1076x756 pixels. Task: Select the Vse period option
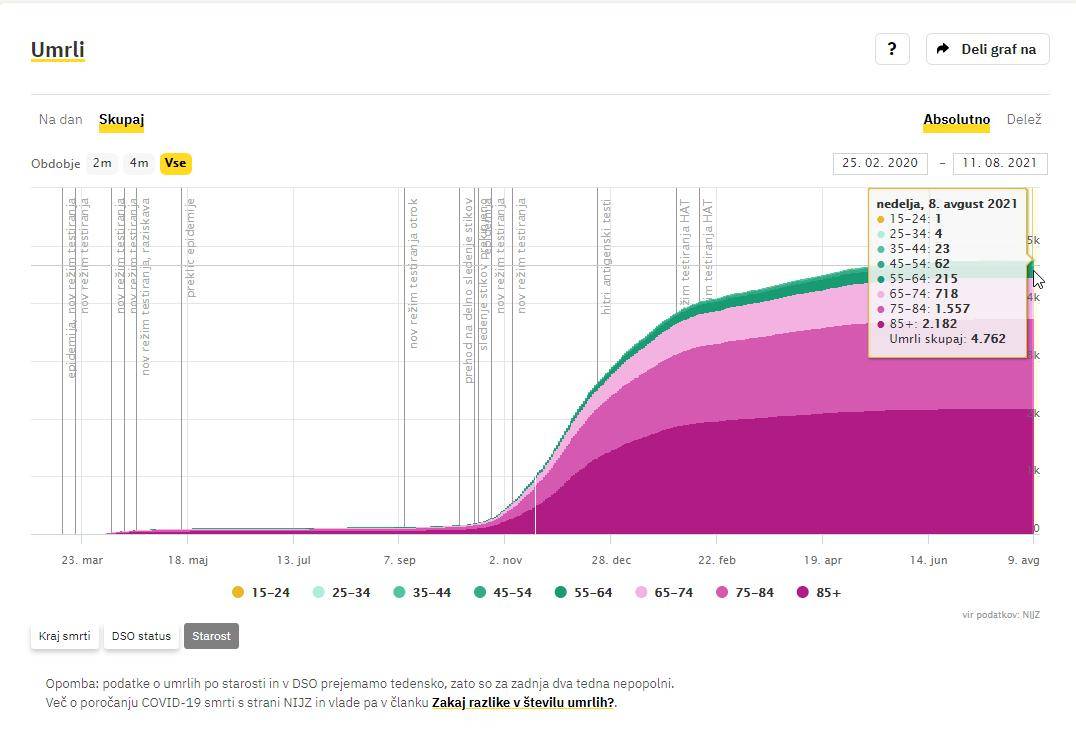(x=176, y=163)
